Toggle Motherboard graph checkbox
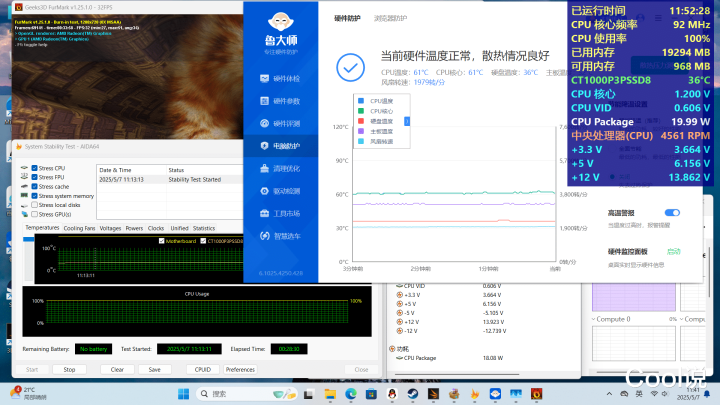The height and width of the screenshot is (405, 720). [x=162, y=241]
